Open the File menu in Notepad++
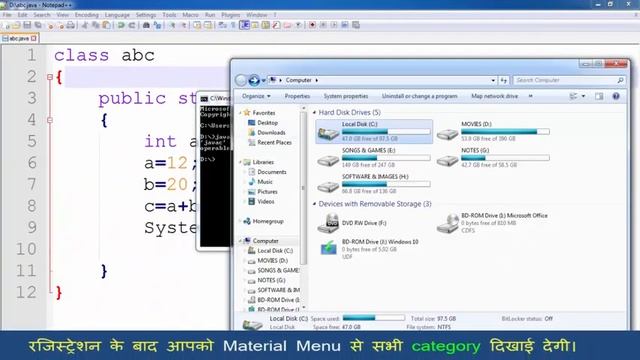 [x=7, y=15]
